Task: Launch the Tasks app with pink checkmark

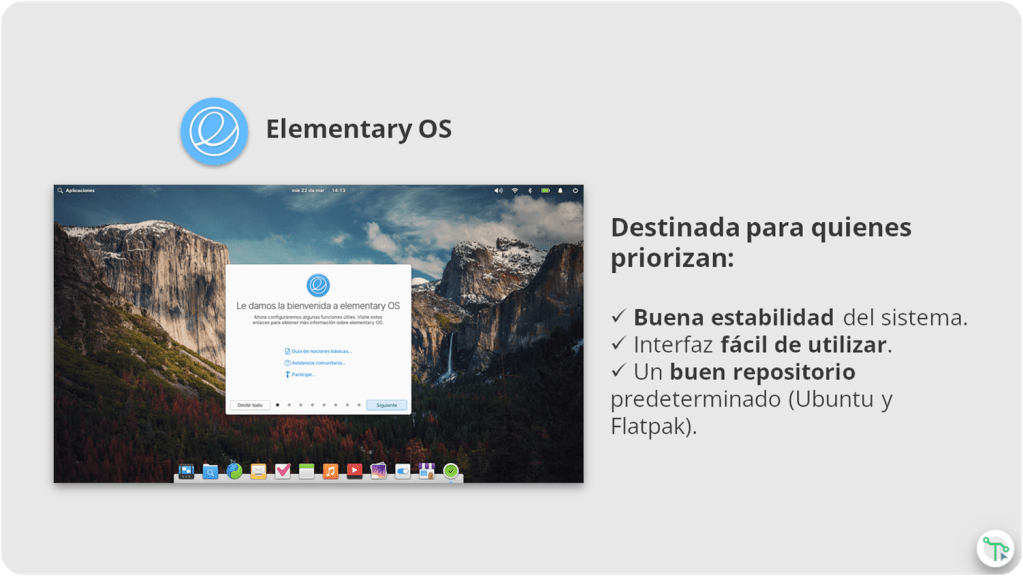Action: tap(283, 471)
